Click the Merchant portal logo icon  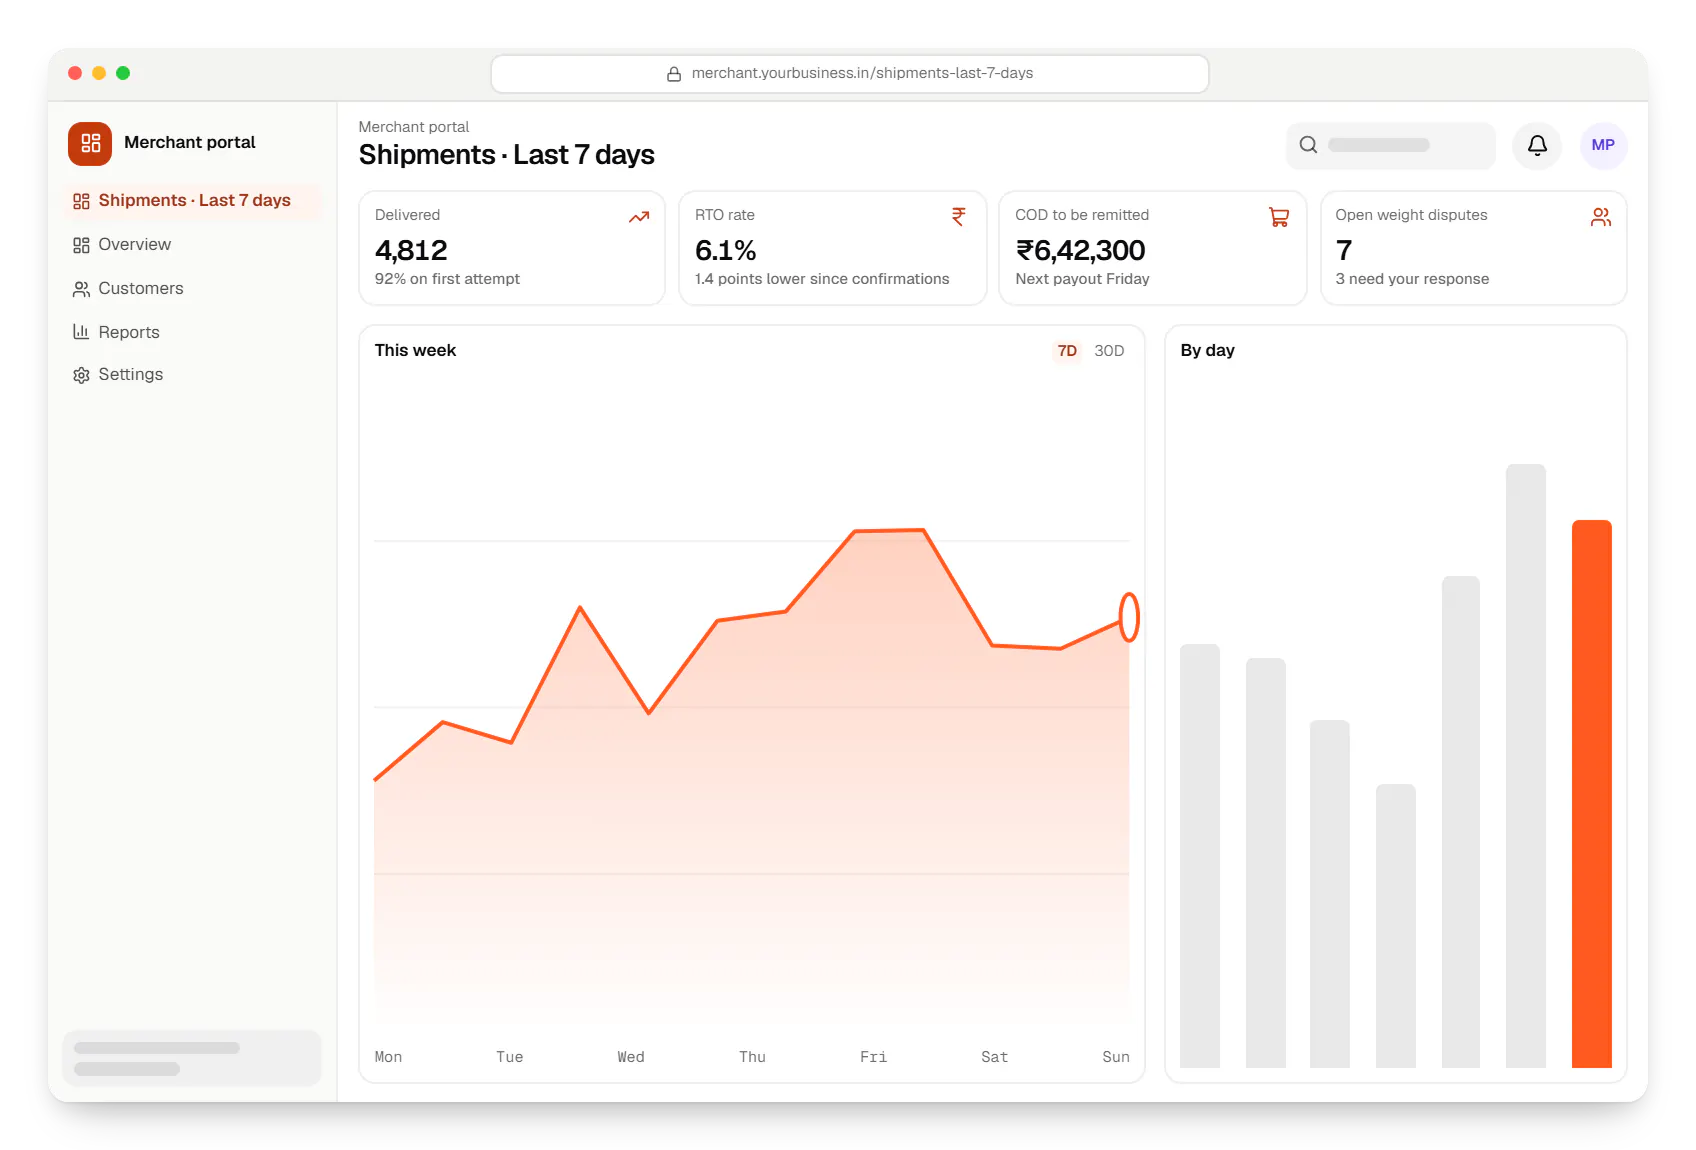[x=90, y=143]
